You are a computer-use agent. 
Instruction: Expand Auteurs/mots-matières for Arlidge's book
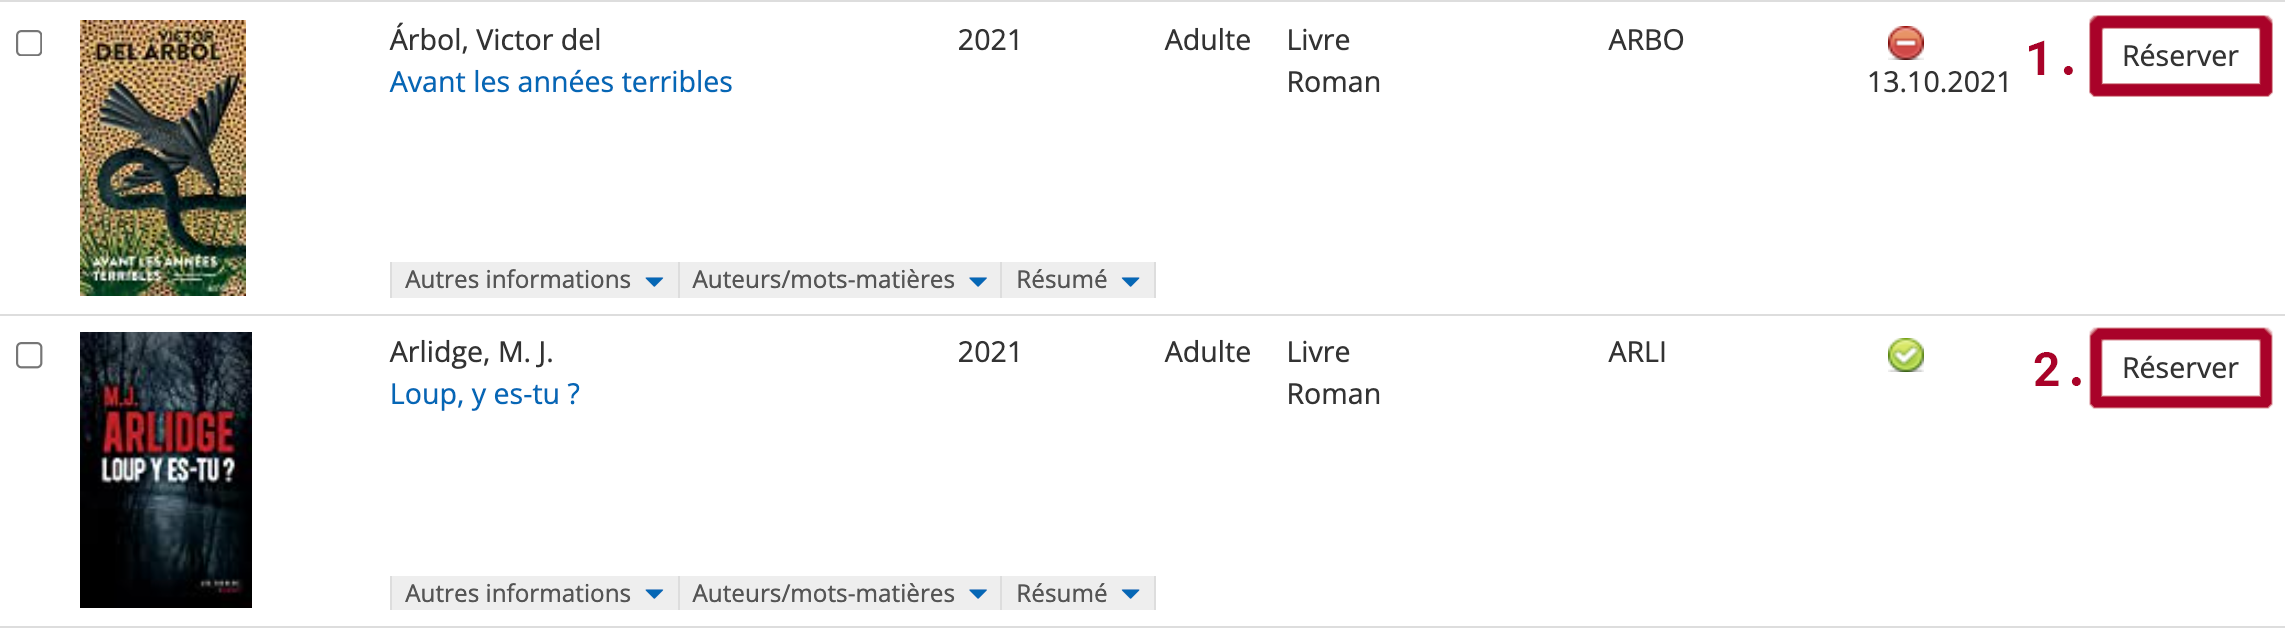click(x=839, y=593)
